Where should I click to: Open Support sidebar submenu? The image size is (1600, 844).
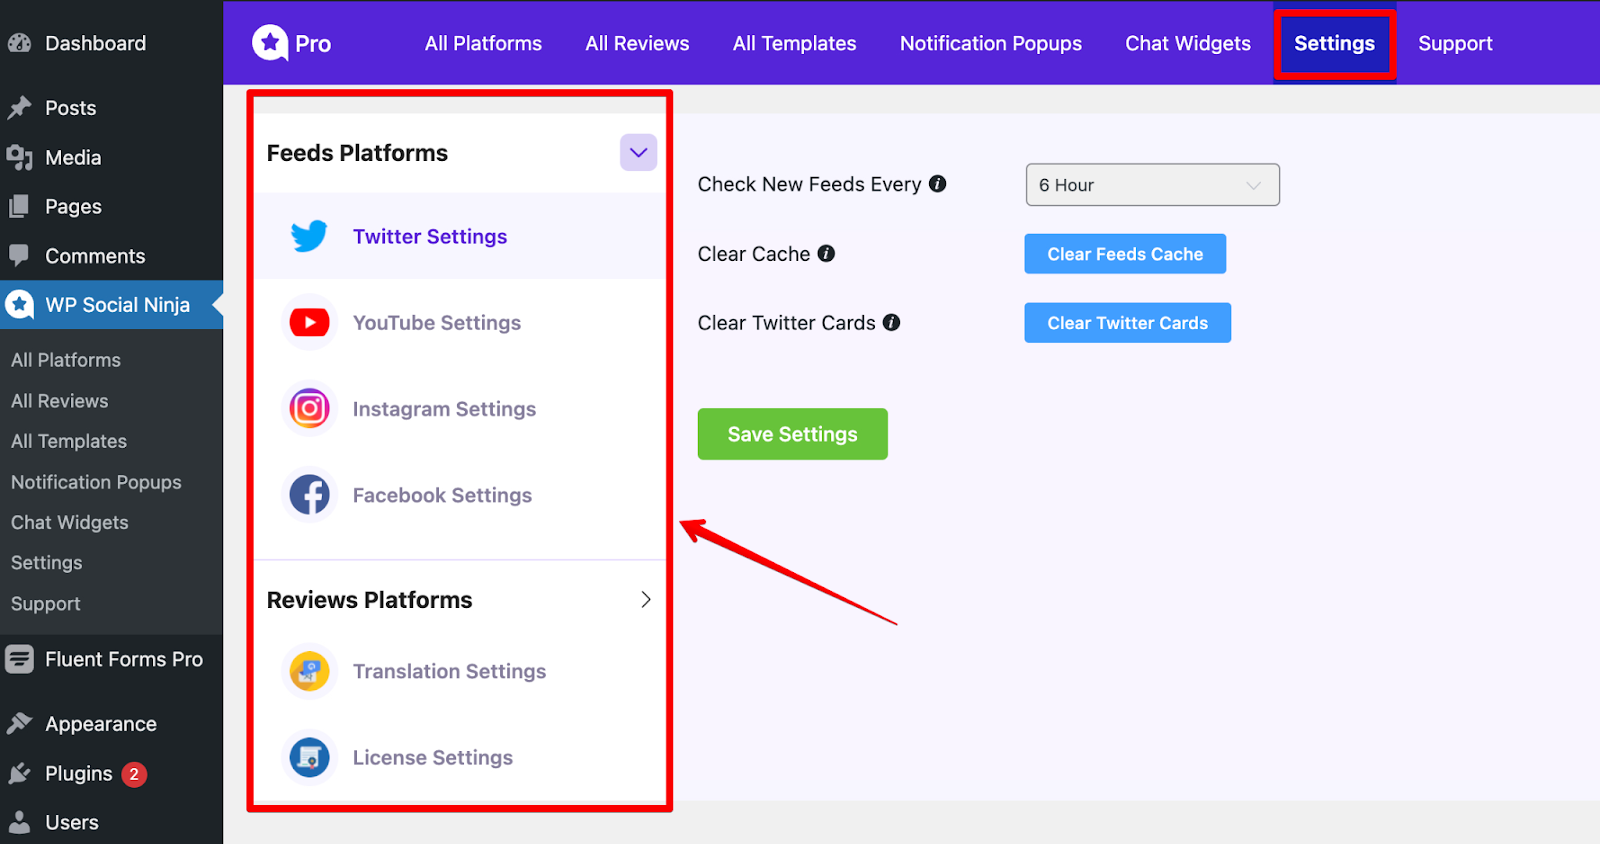point(46,604)
